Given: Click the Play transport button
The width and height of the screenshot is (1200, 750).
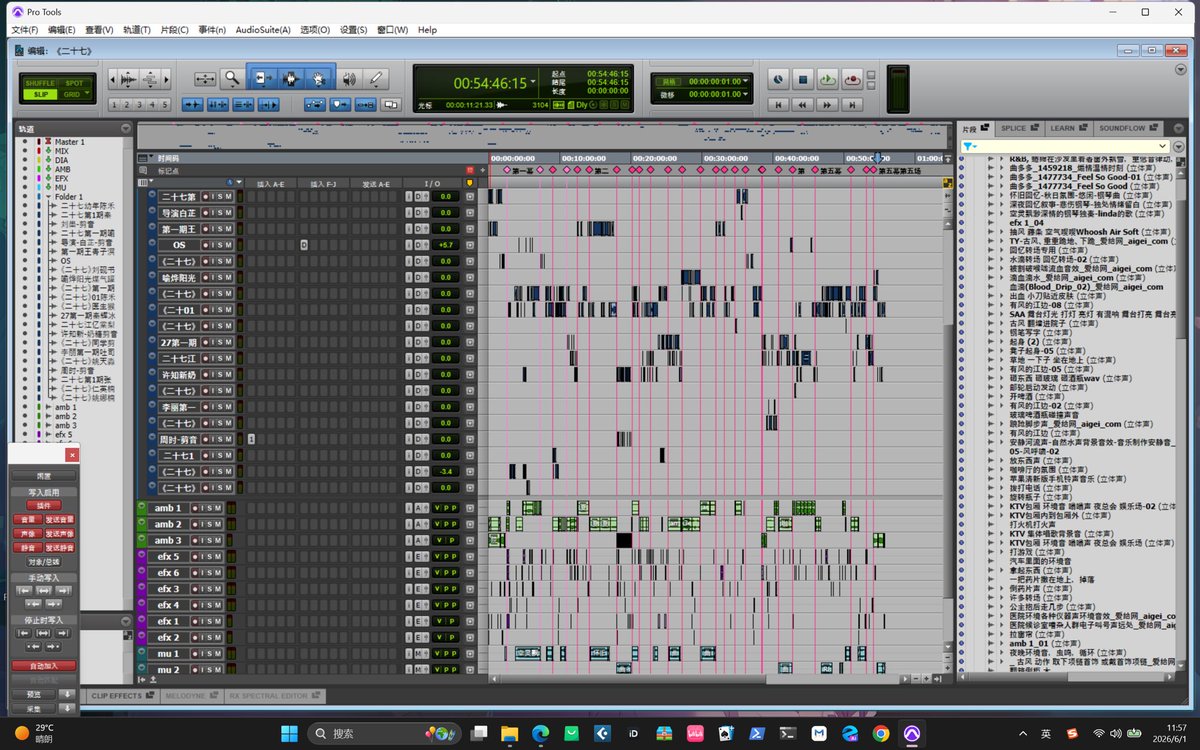Looking at the screenshot, I should click(x=827, y=78).
